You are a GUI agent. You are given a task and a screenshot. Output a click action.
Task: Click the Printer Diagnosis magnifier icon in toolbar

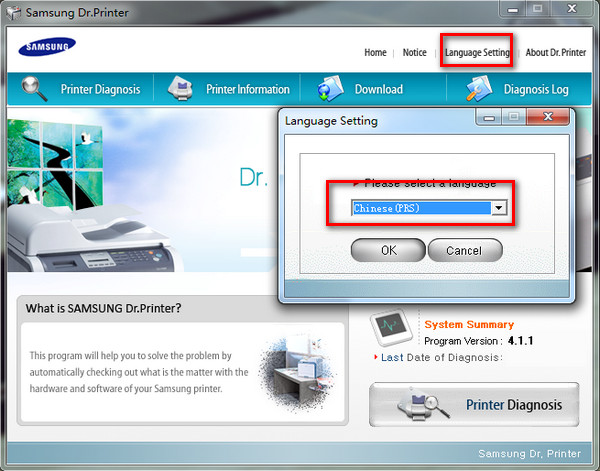(34, 89)
